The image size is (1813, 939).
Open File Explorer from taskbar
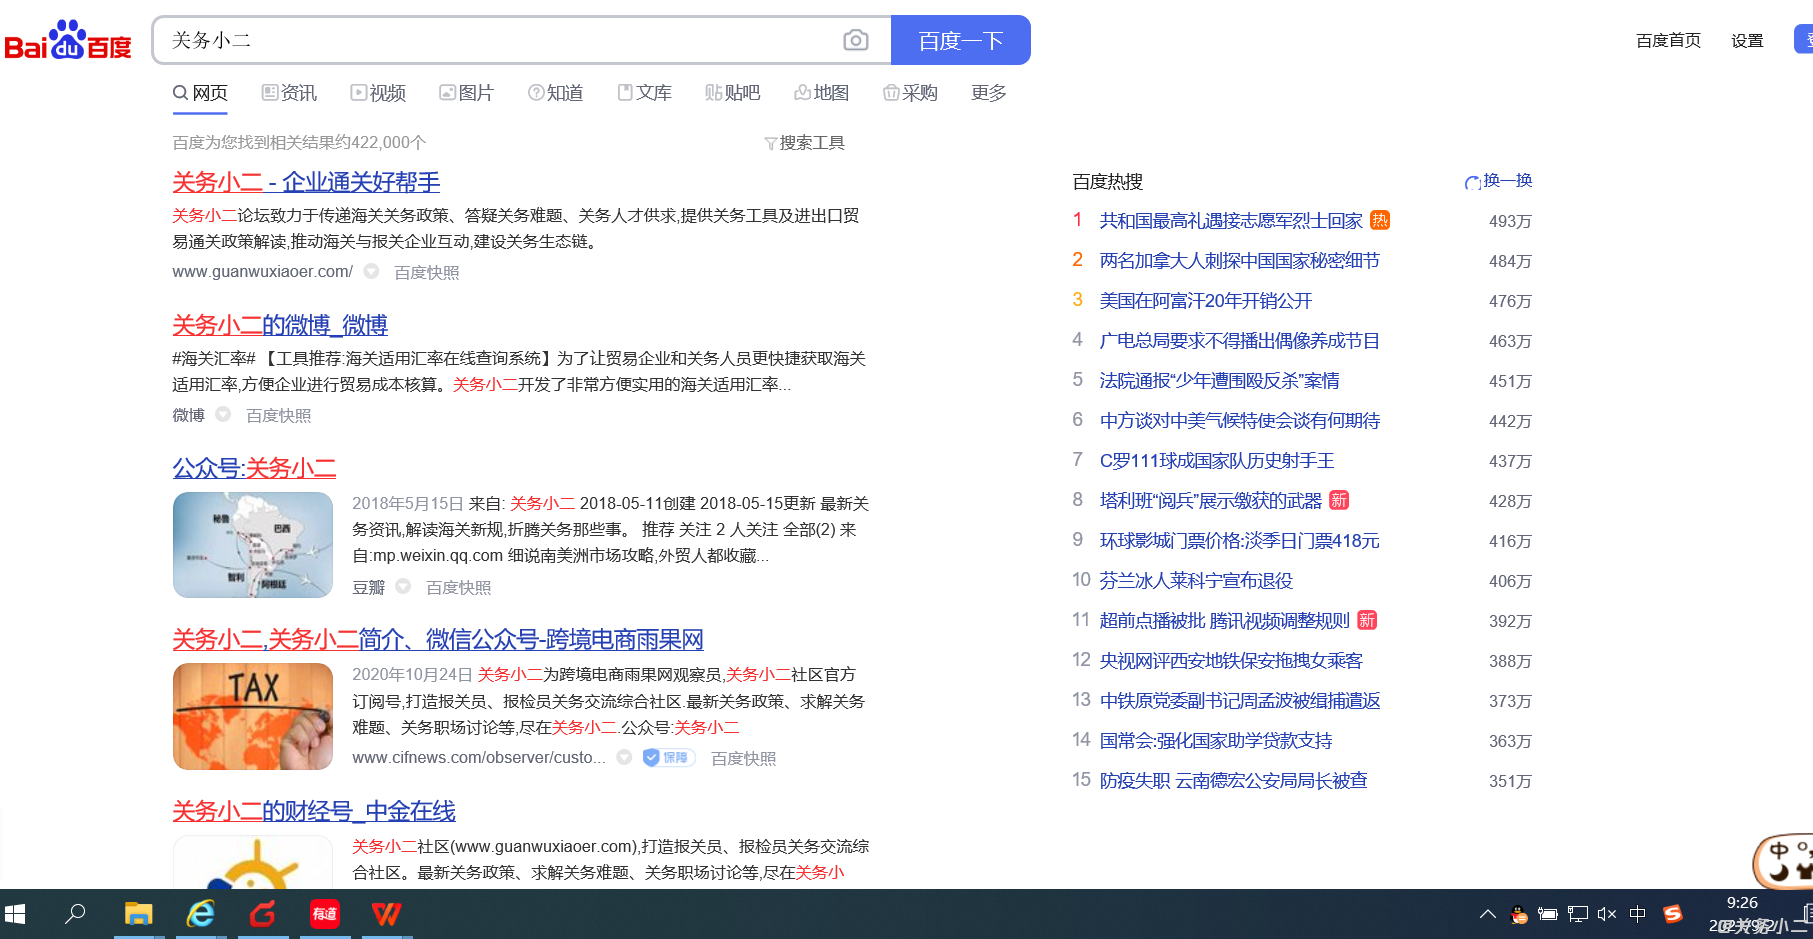138,914
